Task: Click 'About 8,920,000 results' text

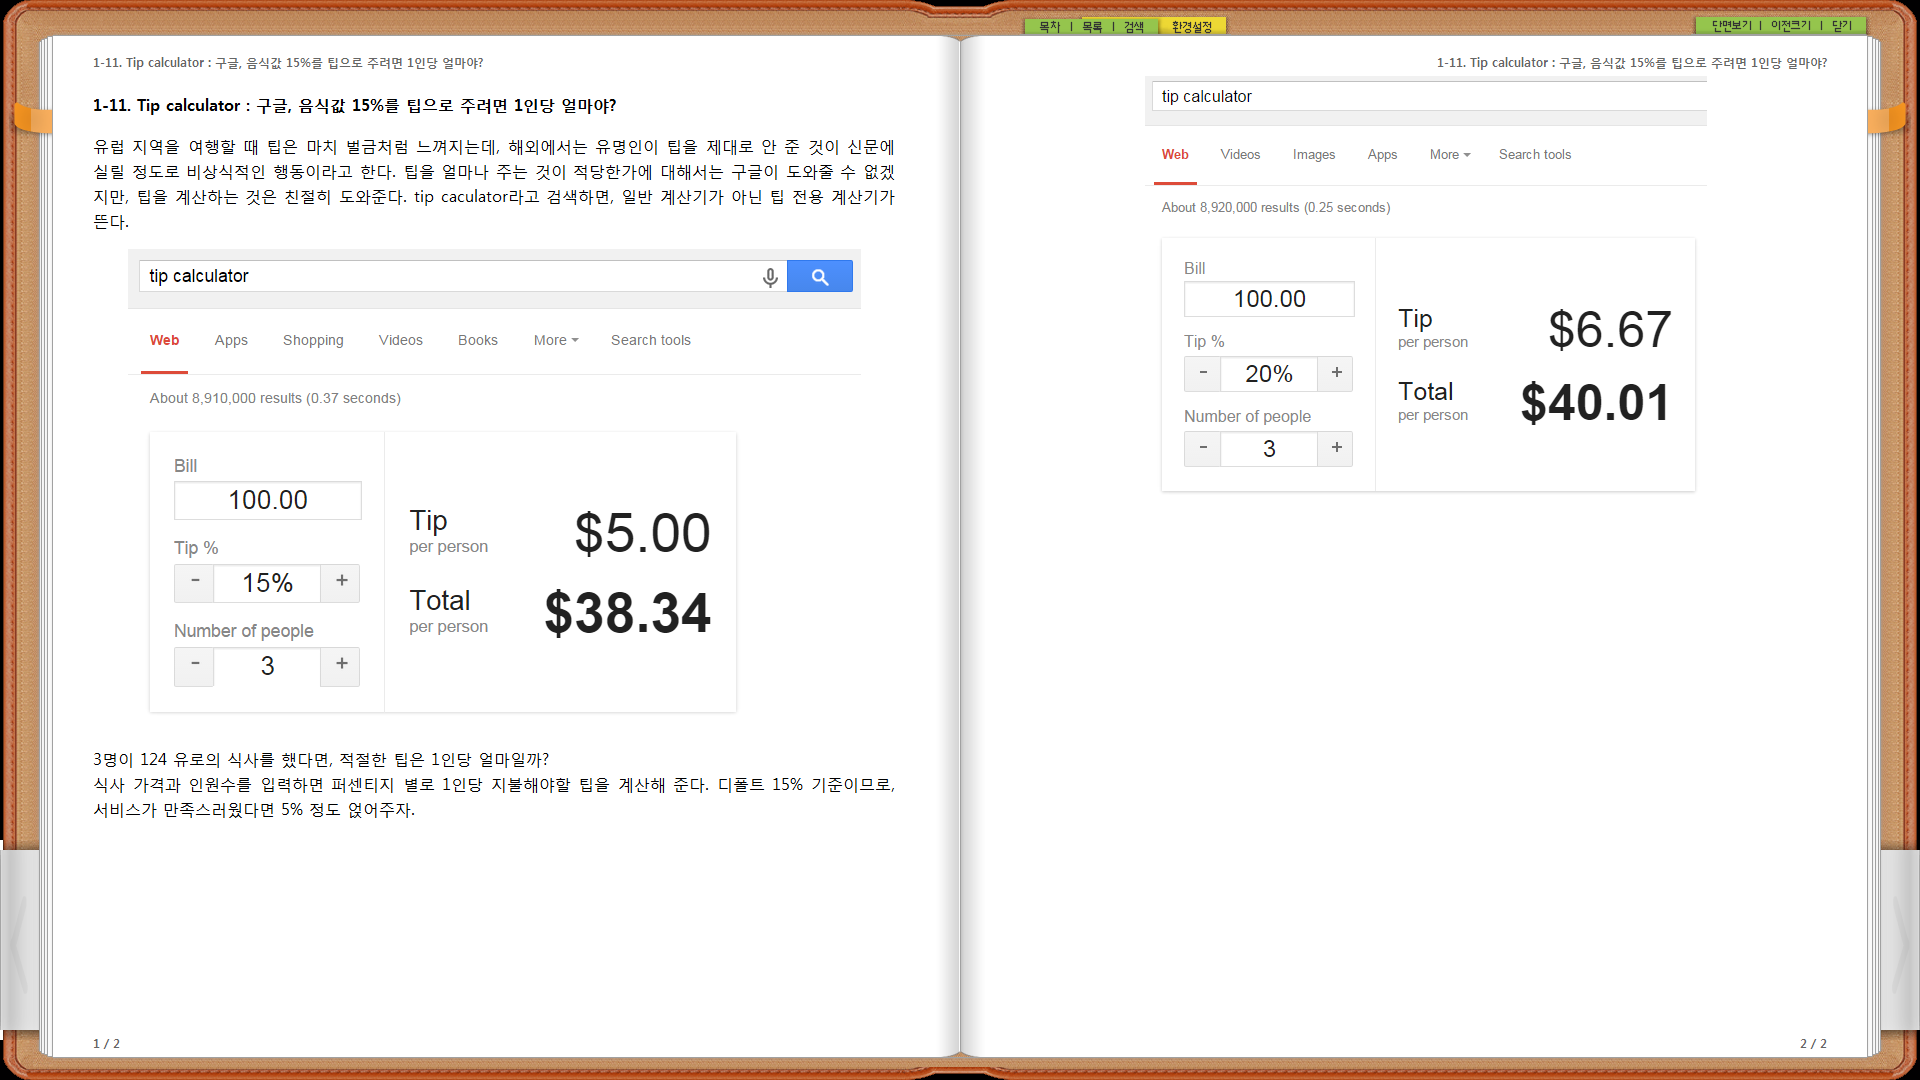Action: [1275, 208]
